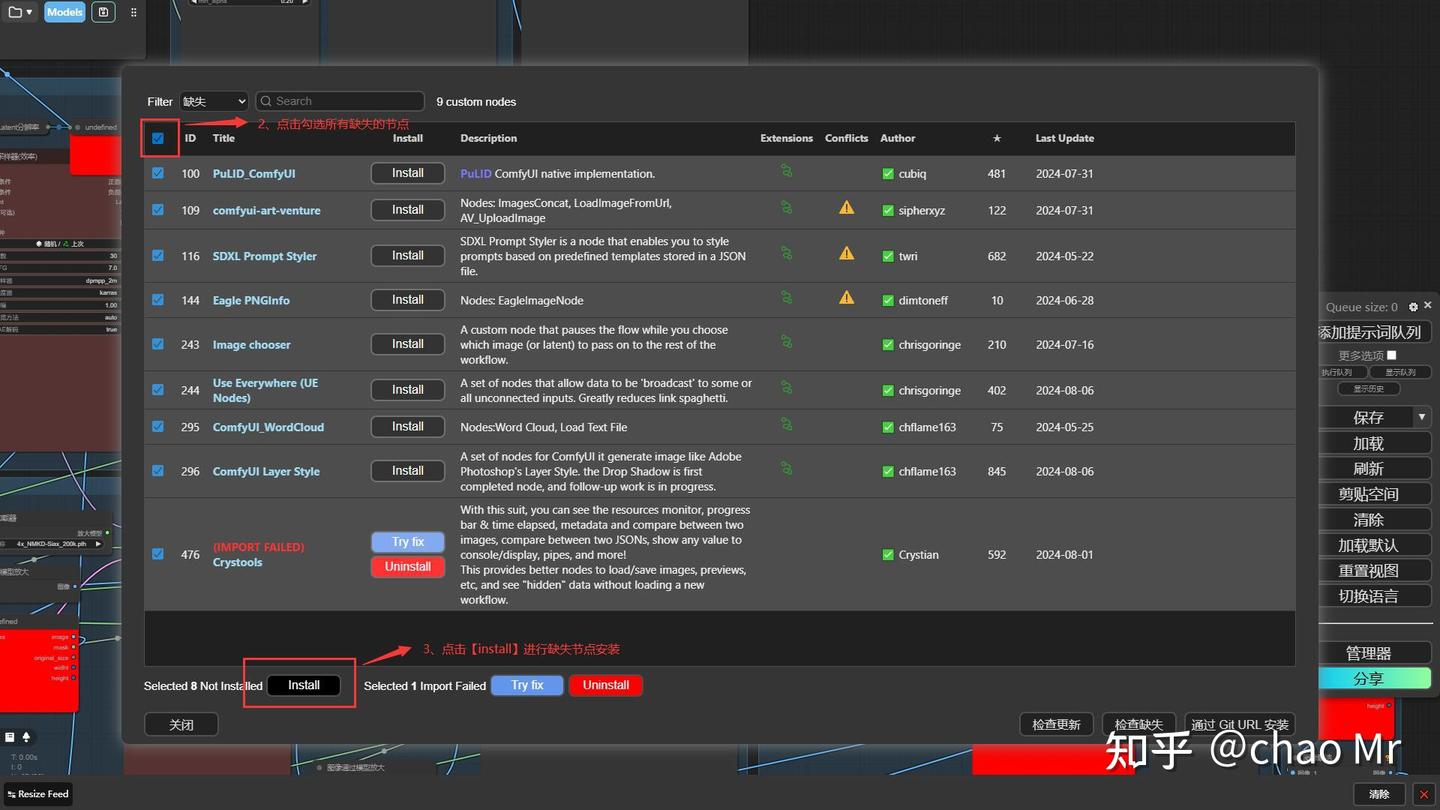The width and height of the screenshot is (1440, 810).
Task: Click the conflict warning icon in the comfyui-art-venture row
Action: tap(847, 208)
